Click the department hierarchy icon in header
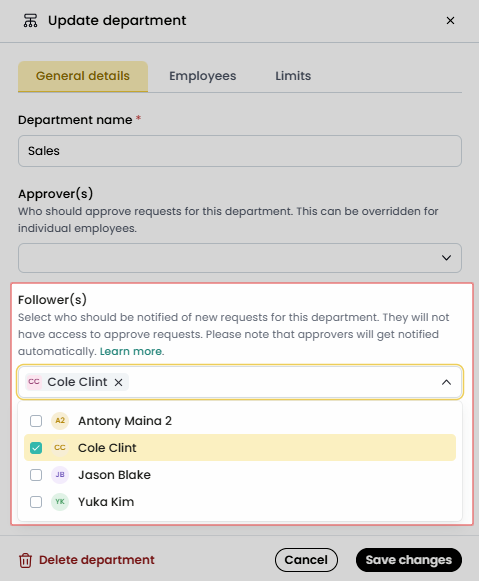The width and height of the screenshot is (479, 581). pyautogui.click(x=30, y=20)
